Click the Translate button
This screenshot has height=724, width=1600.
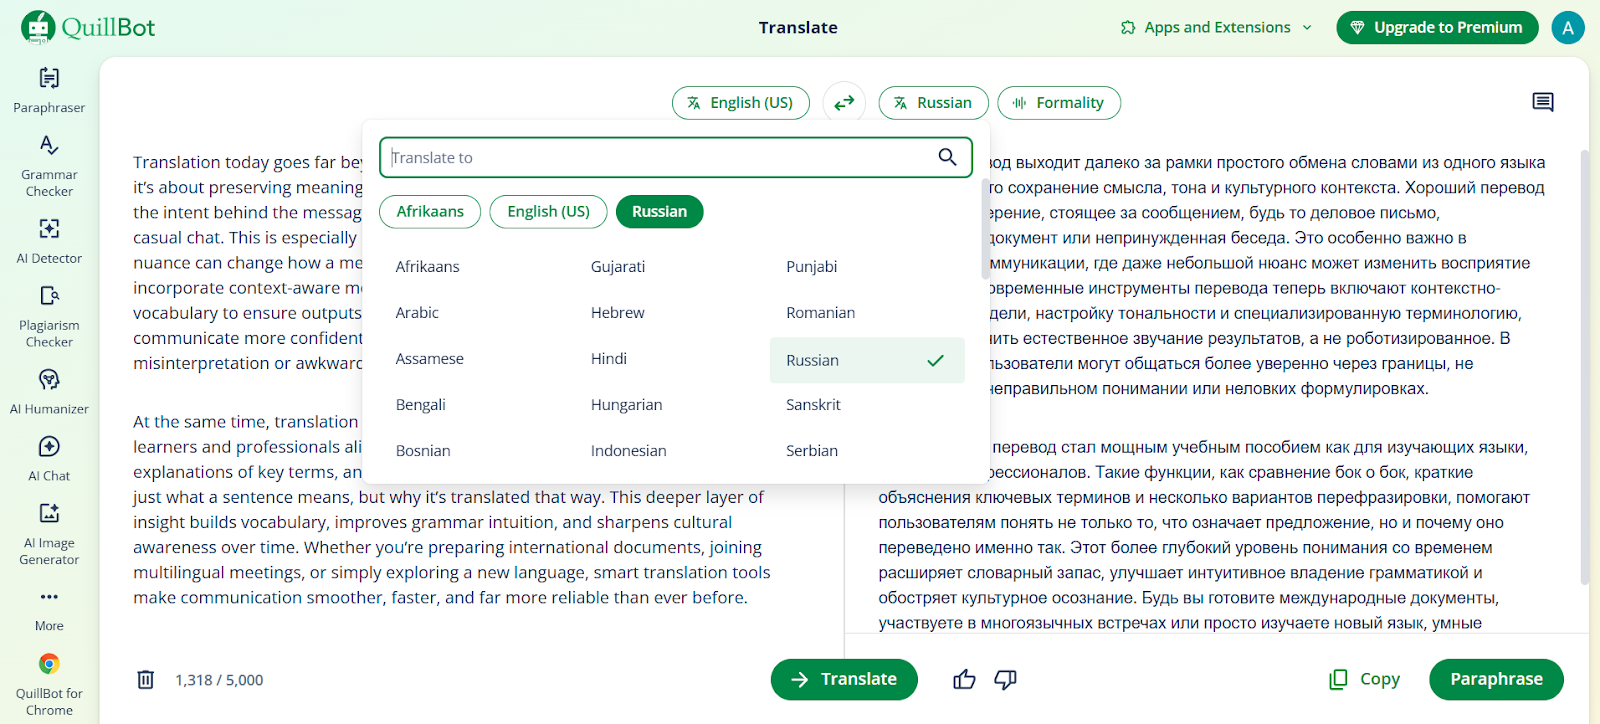844,679
